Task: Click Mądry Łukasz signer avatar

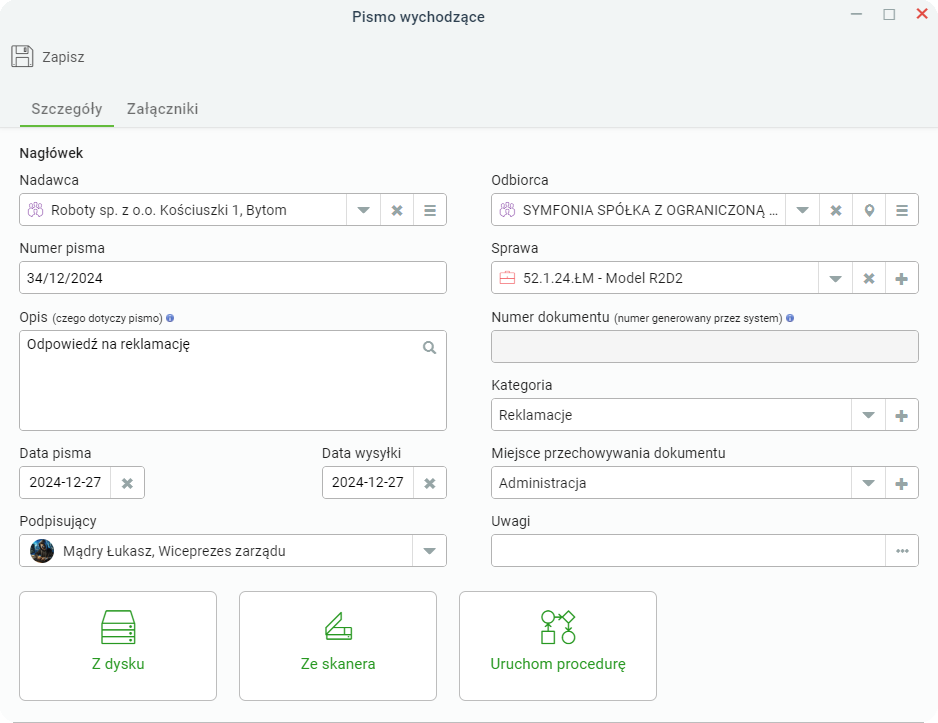Action: 42,551
